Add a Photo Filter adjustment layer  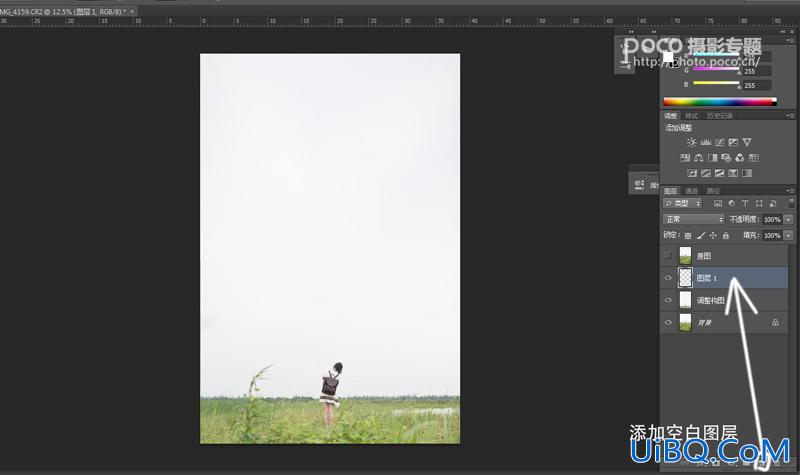[x=726, y=158]
